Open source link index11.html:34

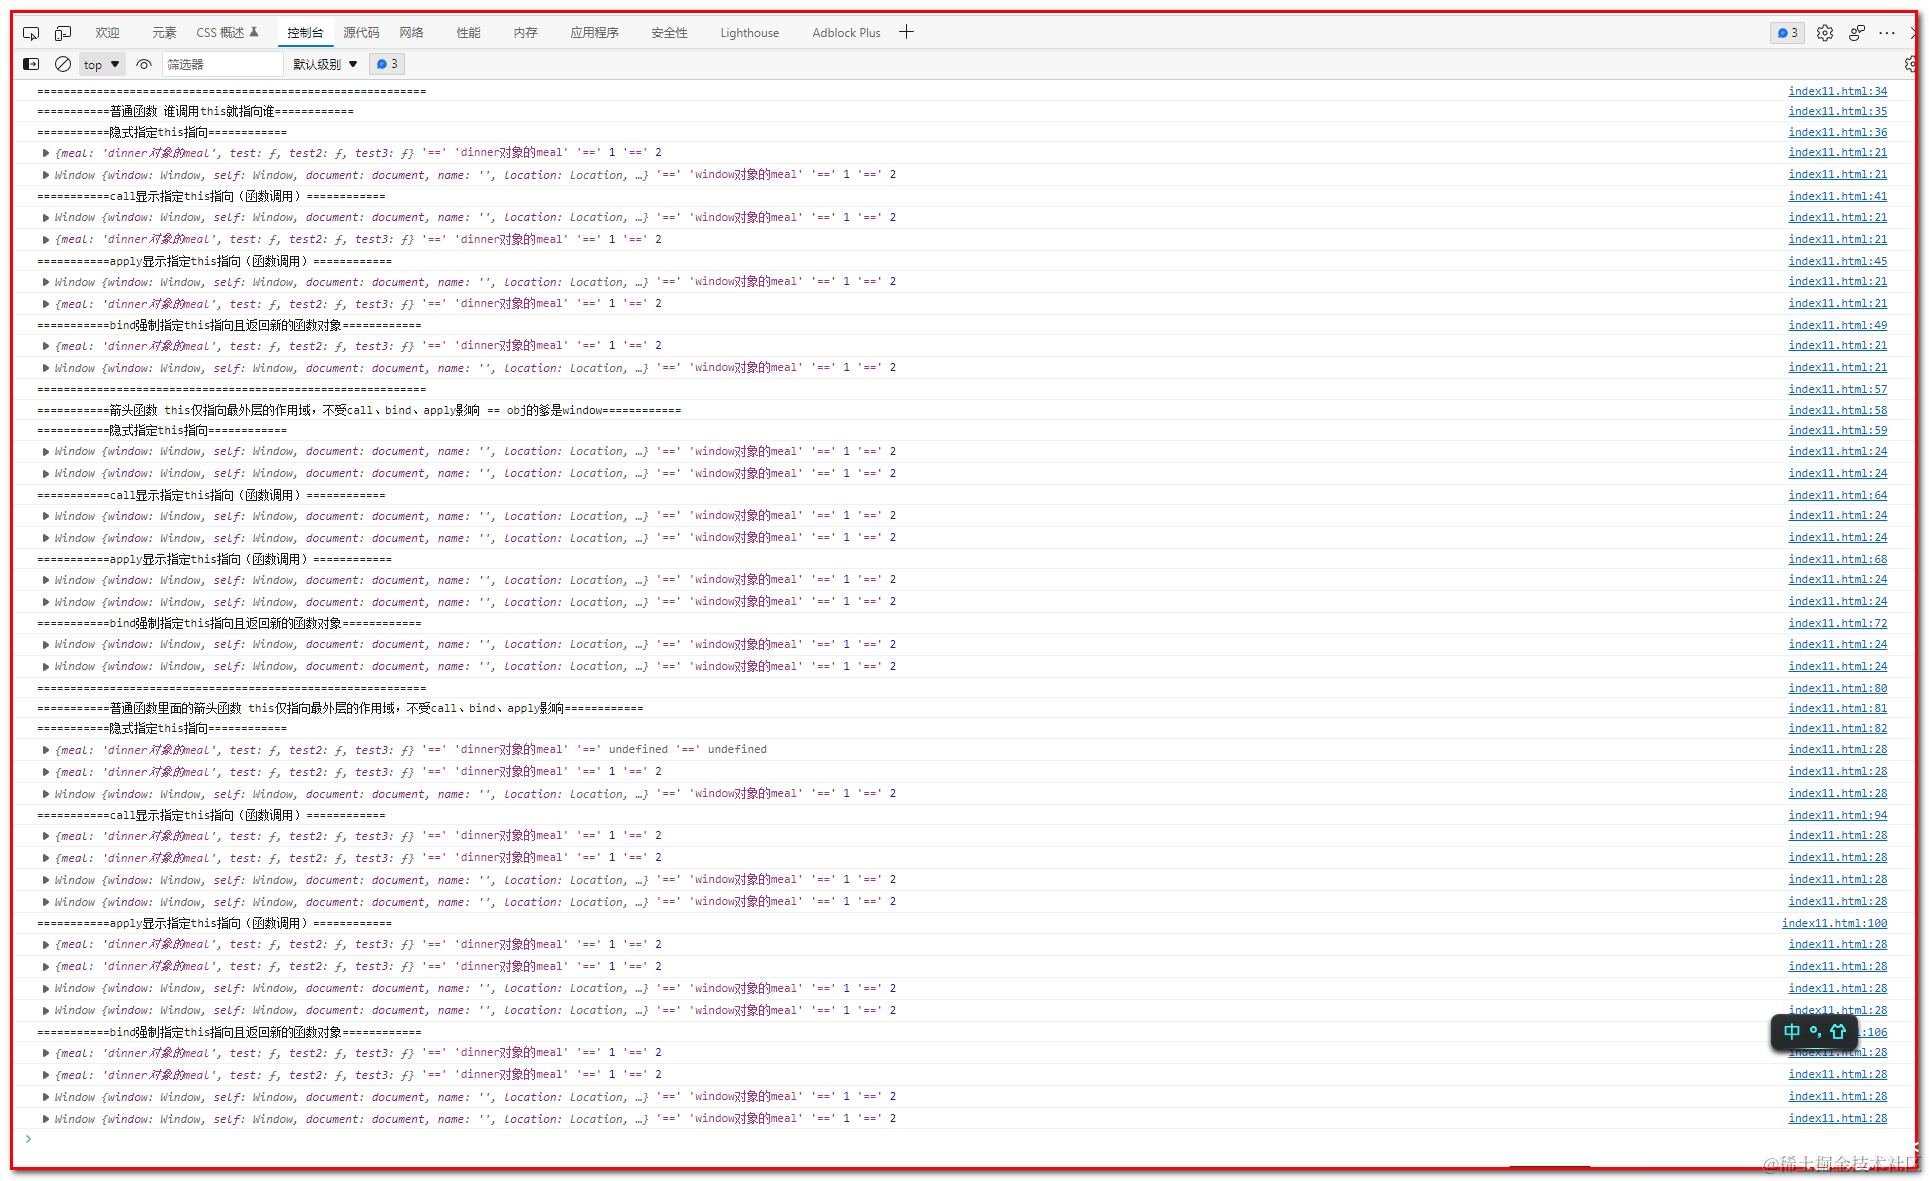click(x=1837, y=91)
